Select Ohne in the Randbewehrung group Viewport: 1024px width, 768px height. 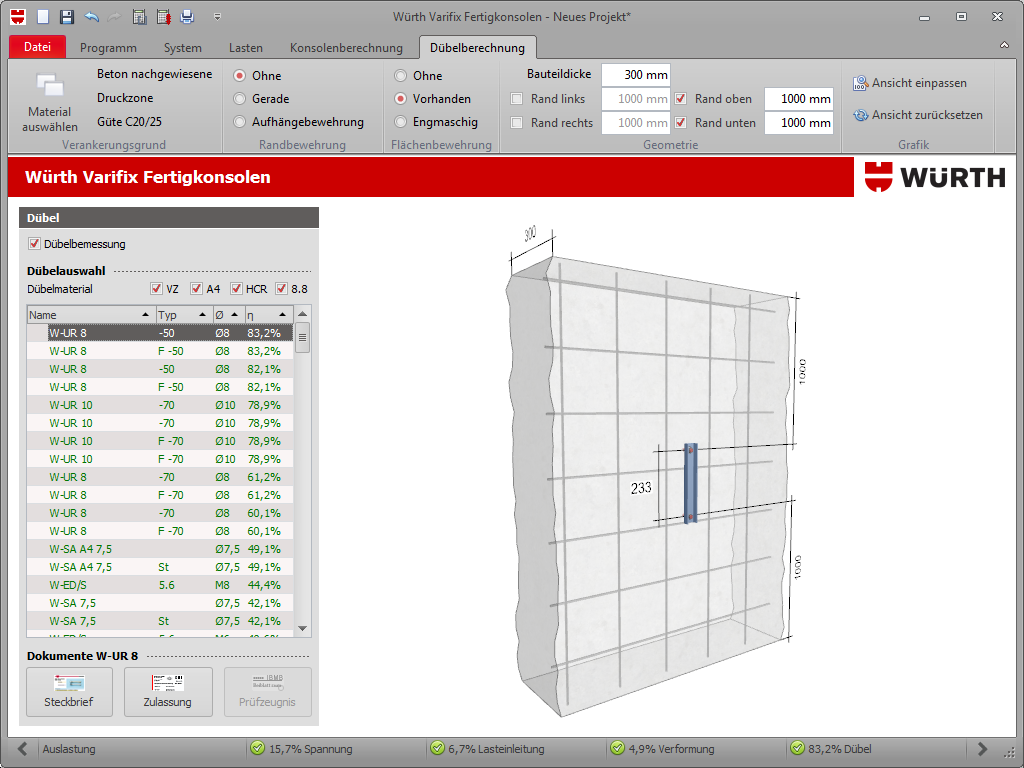point(240,76)
